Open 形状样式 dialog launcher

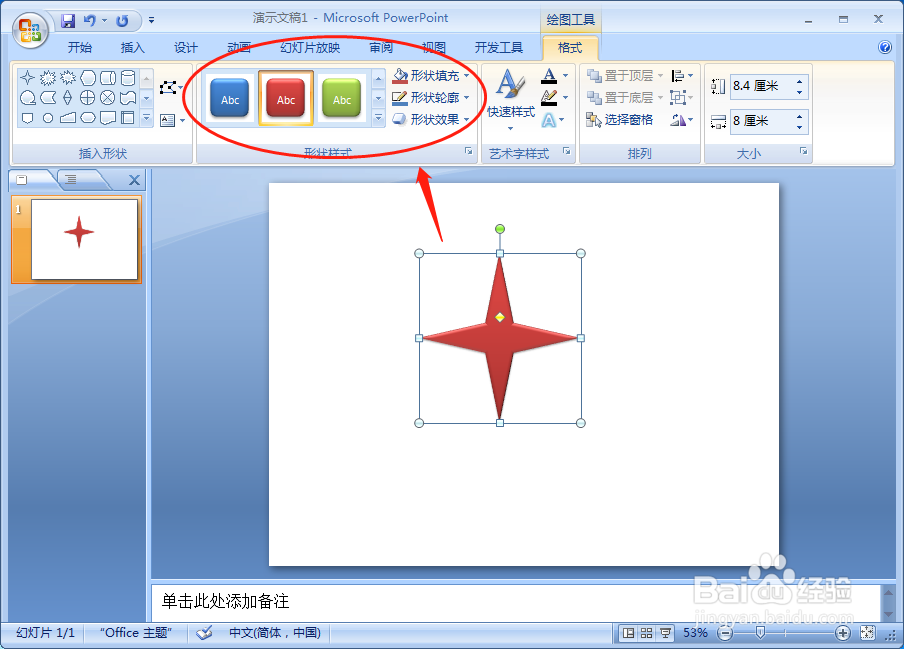[469, 151]
